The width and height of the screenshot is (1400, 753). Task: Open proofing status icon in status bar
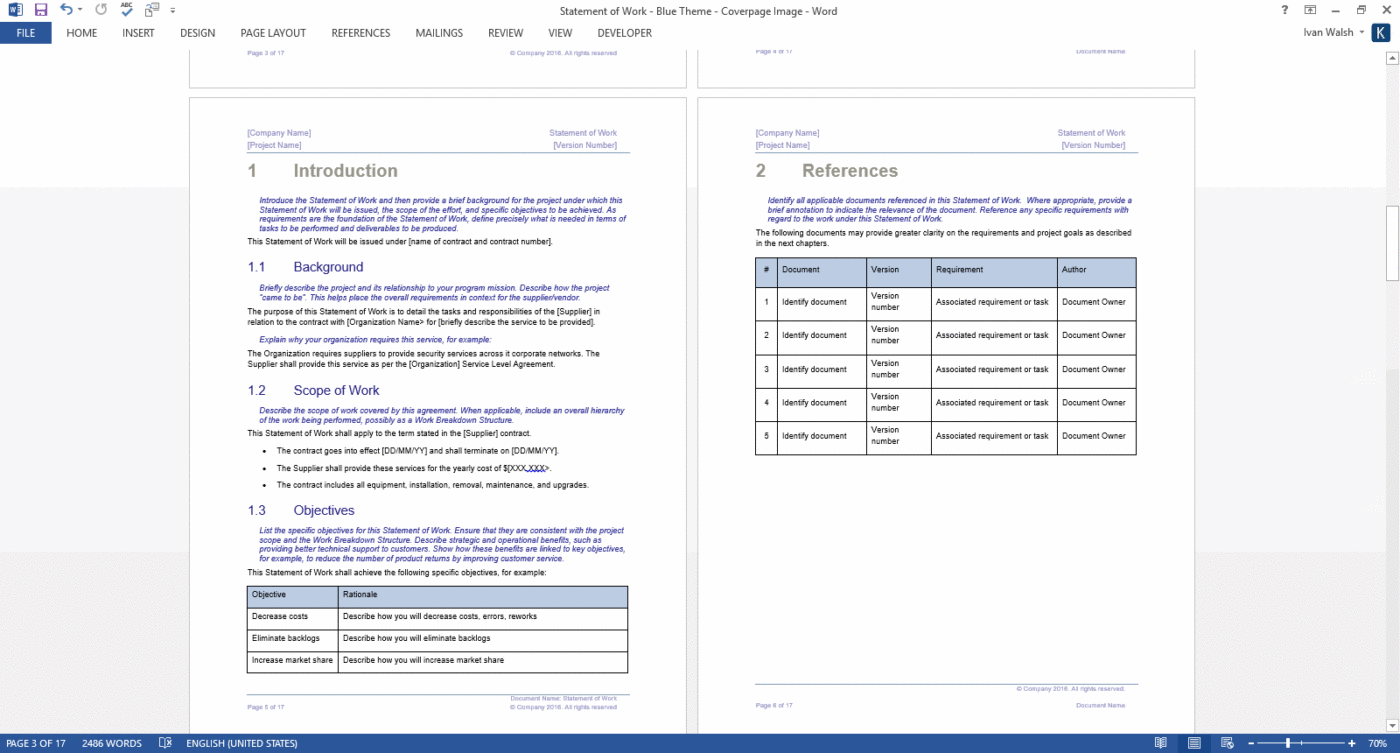pyautogui.click(x=164, y=743)
